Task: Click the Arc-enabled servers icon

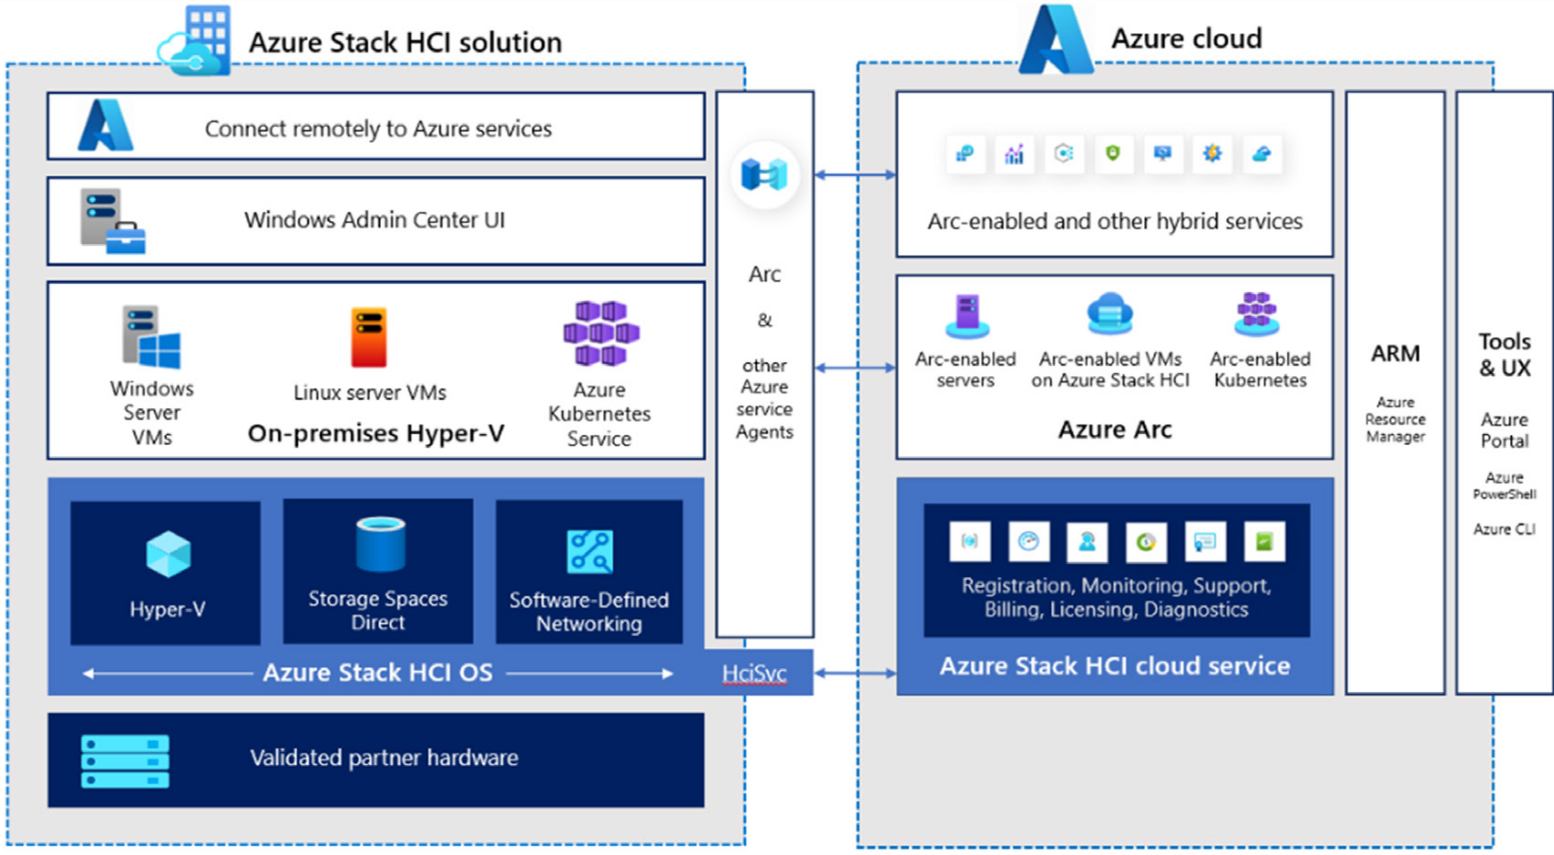Action: click(x=966, y=316)
